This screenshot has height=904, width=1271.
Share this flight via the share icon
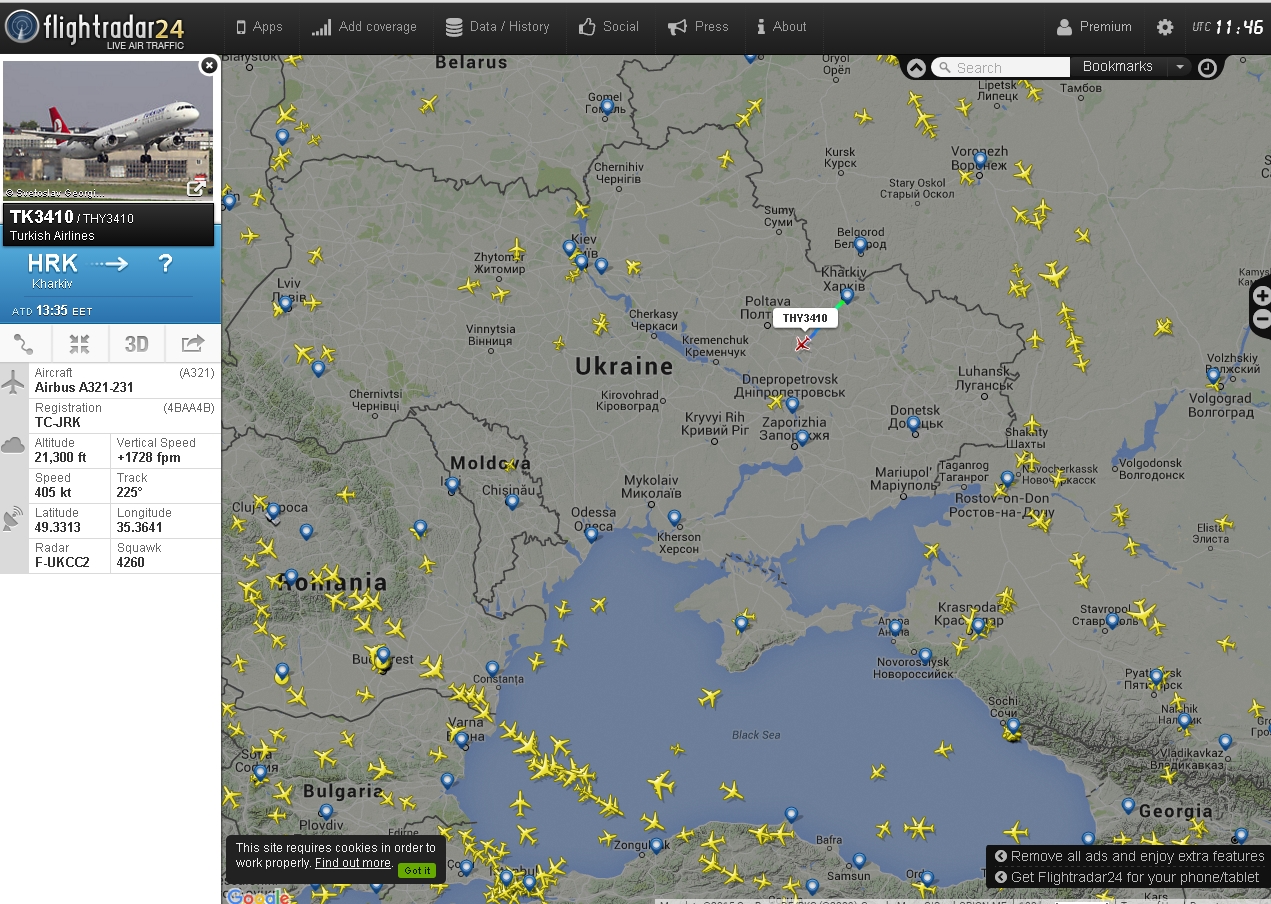192,344
